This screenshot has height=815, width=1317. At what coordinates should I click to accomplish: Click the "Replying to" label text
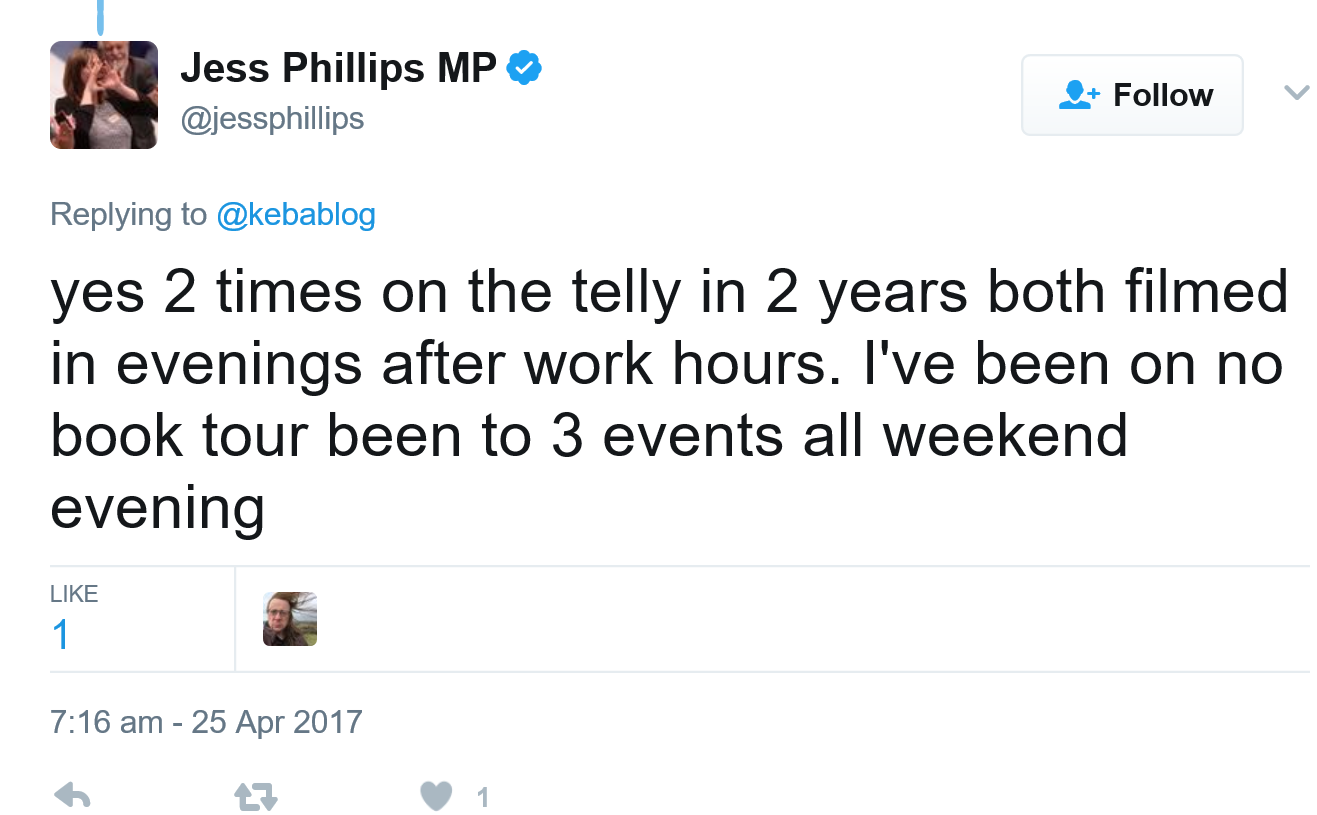point(129,214)
